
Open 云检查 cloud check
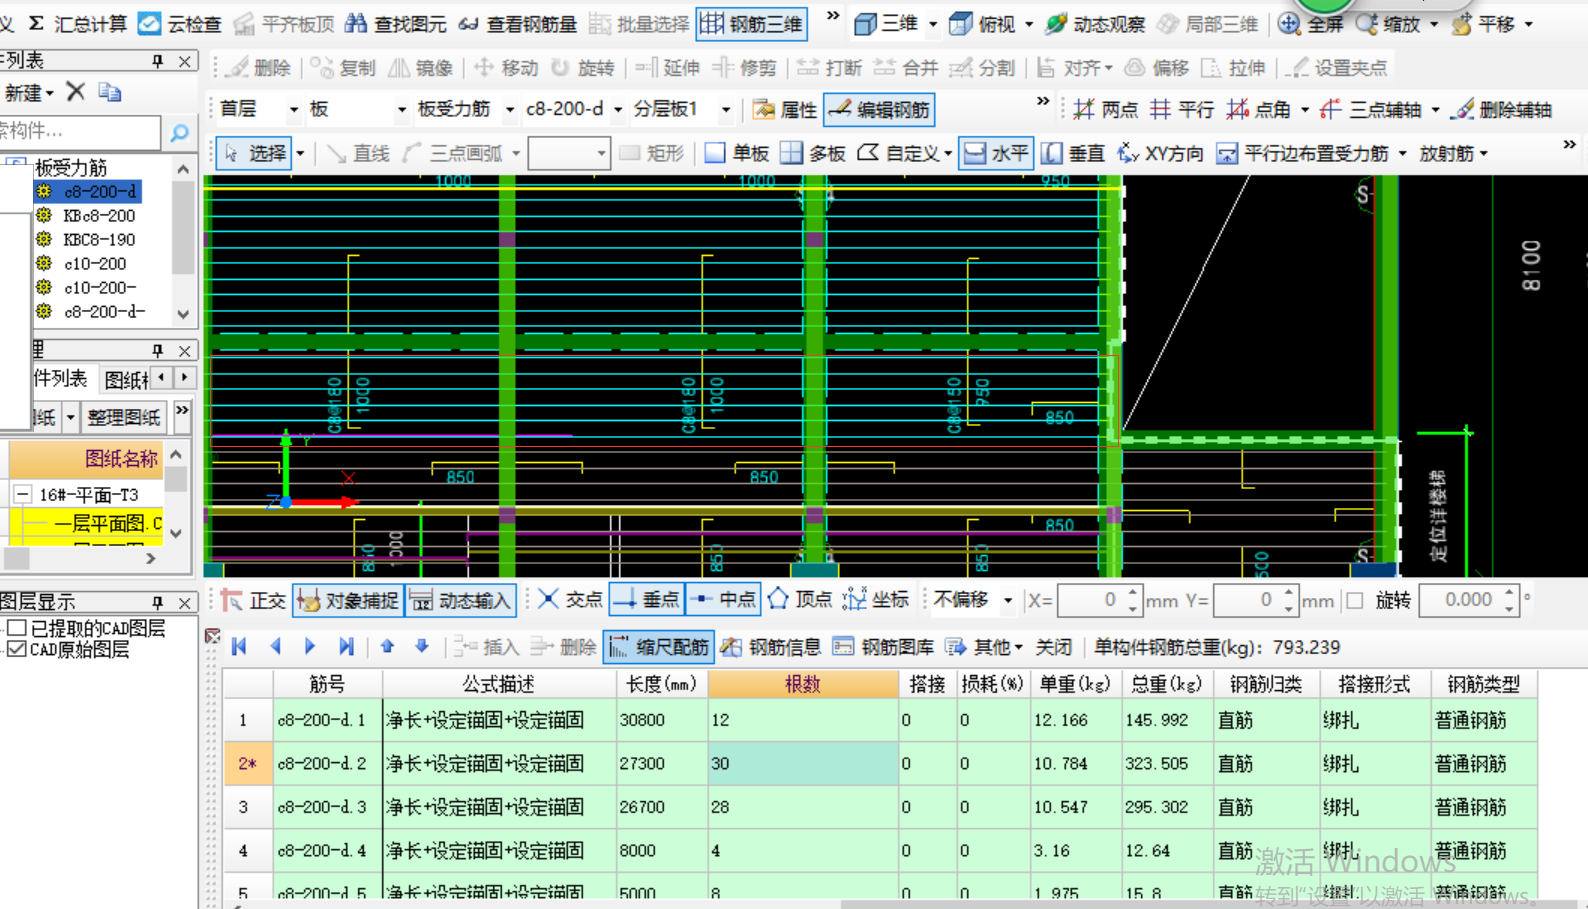pyautogui.click(x=180, y=23)
